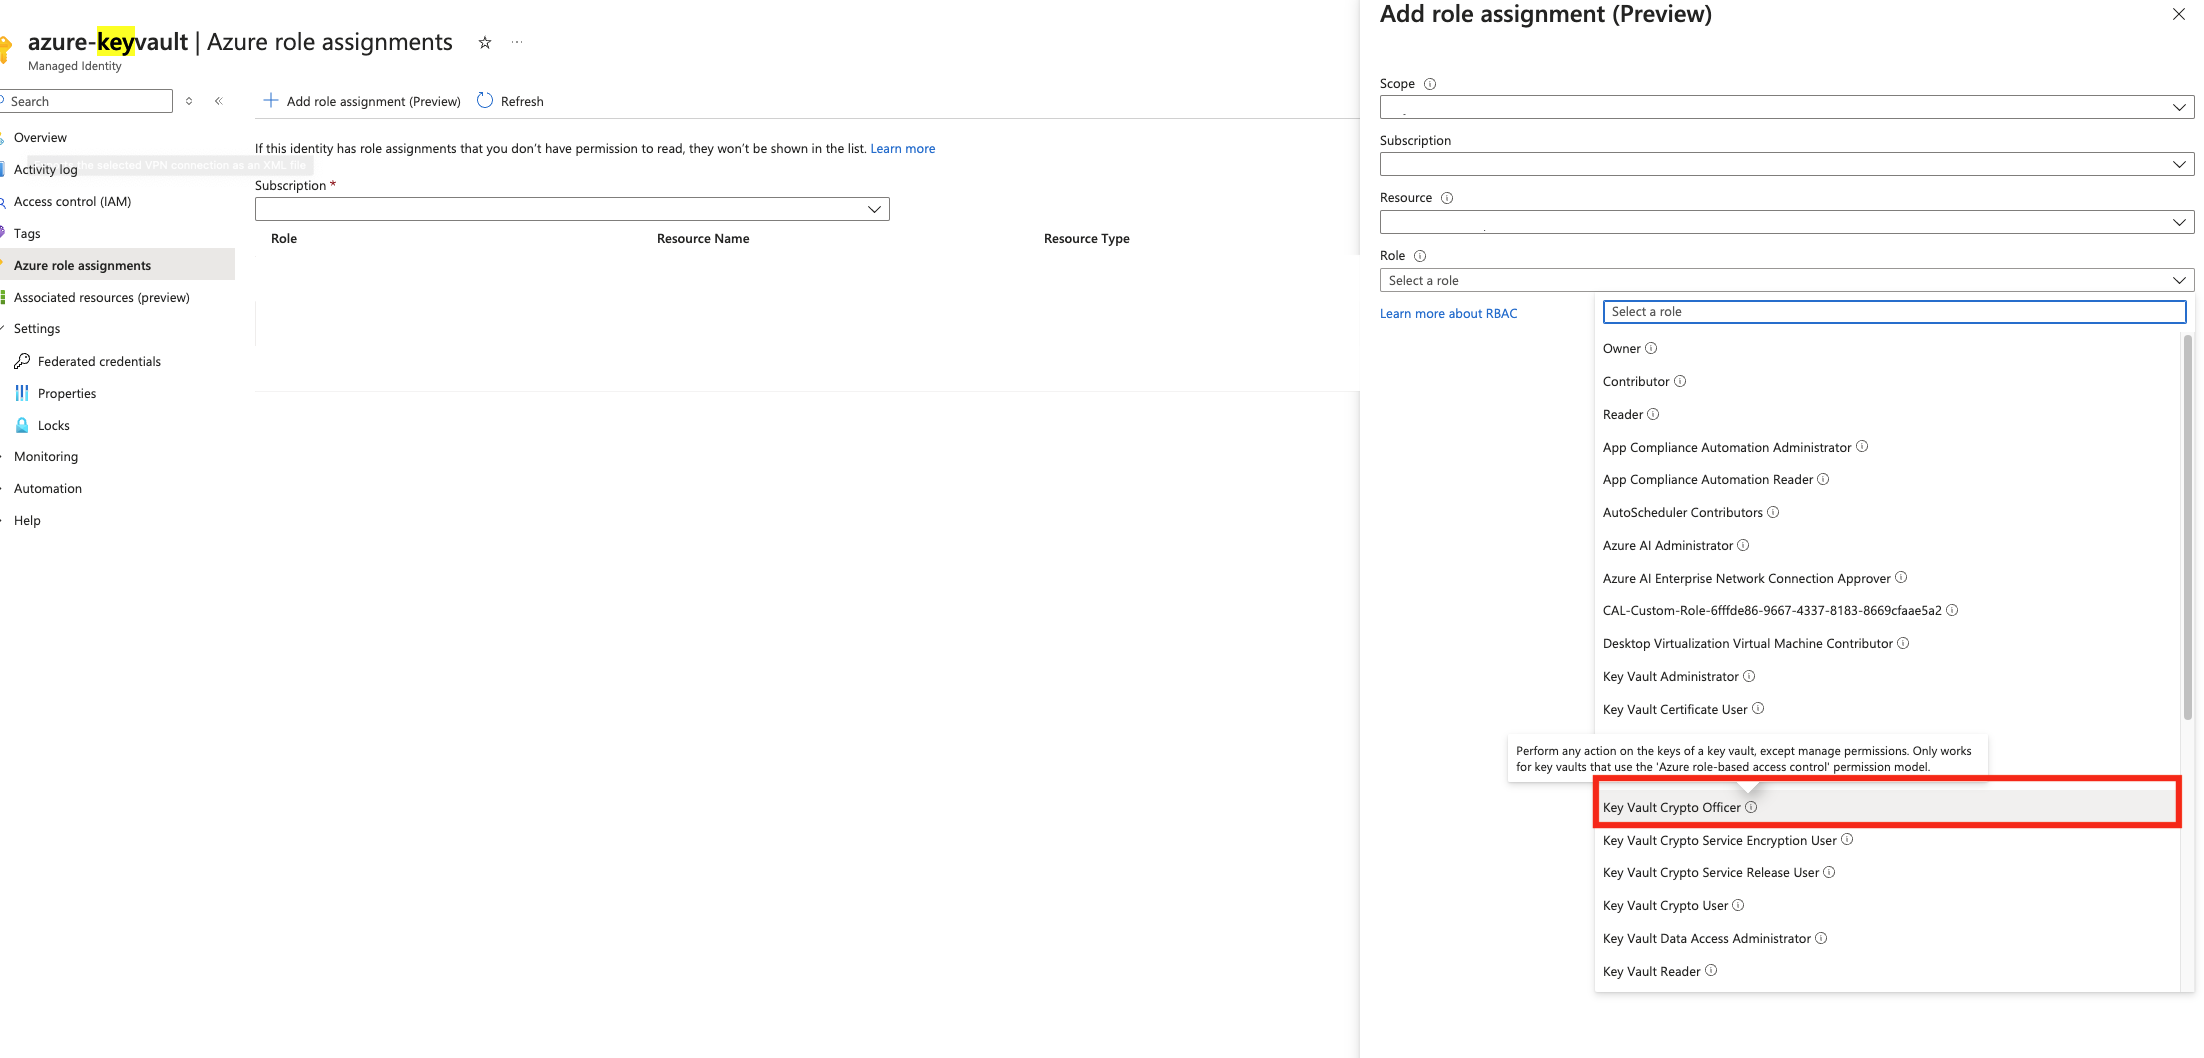Image resolution: width=2204 pixels, height=1058 pixels.
Task: Click the 'Select a role' filter box
Action: (1894, 312)
